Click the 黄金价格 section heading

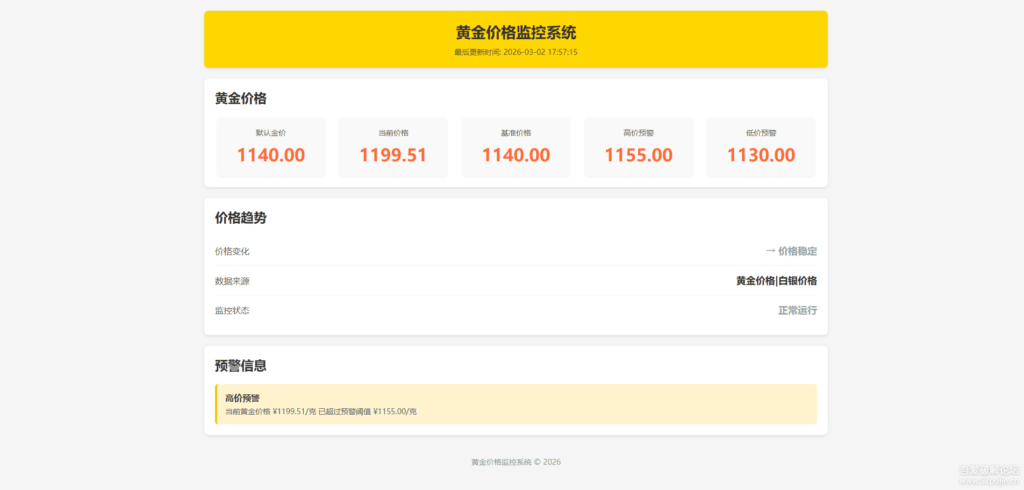coord(240,98)
